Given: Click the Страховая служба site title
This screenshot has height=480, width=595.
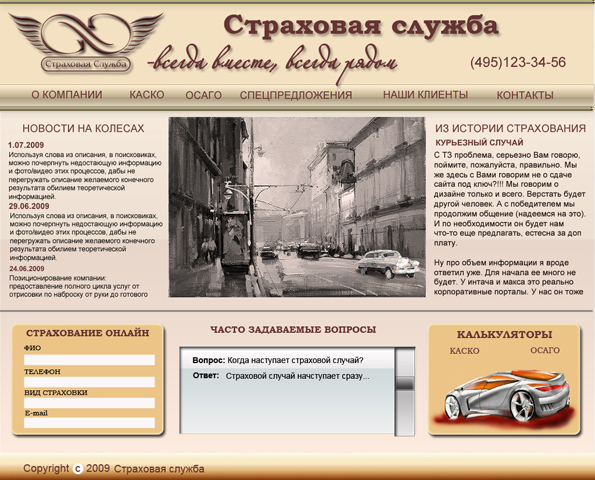Looking at the screenshot, I should 361,25.
